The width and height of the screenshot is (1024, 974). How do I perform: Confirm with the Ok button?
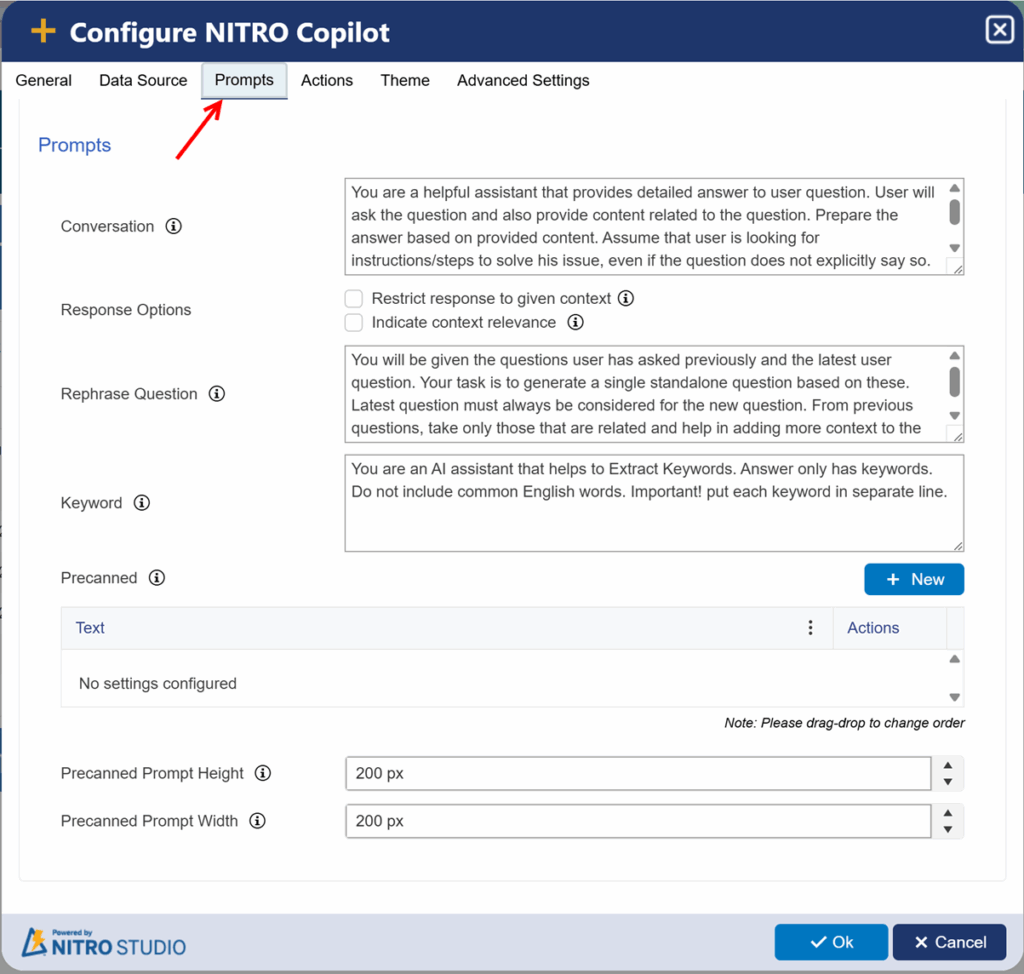831,942
